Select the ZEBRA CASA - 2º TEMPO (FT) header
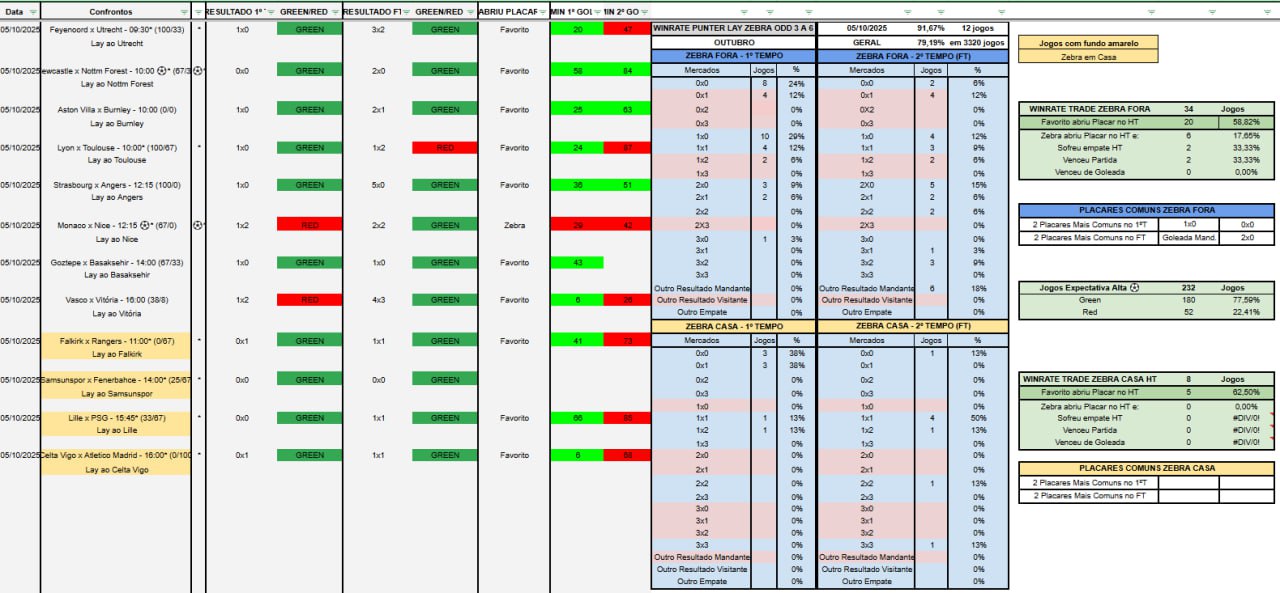Viewport: 1280px width, 593px height. pos(912,326)
